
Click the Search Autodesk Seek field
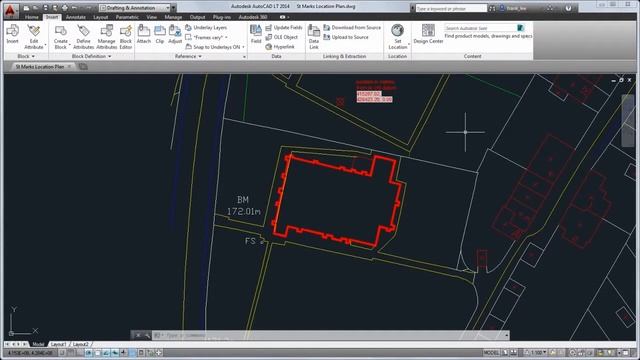(480, 28)
